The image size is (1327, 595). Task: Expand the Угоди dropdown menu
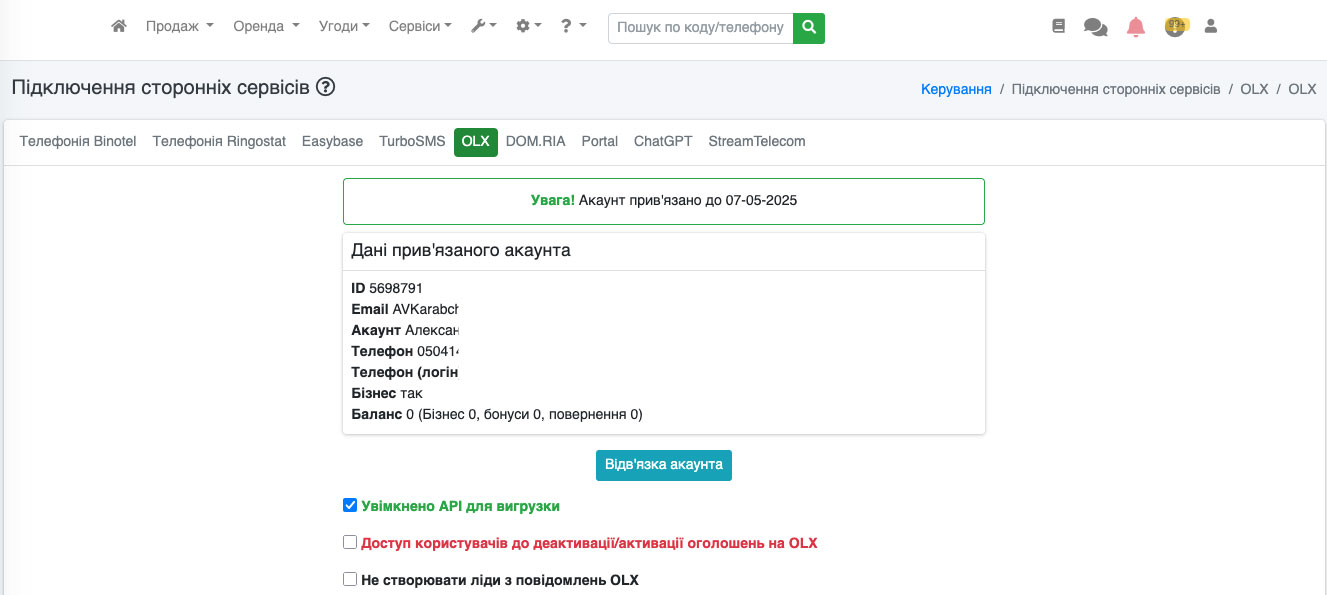click(344, 27)
